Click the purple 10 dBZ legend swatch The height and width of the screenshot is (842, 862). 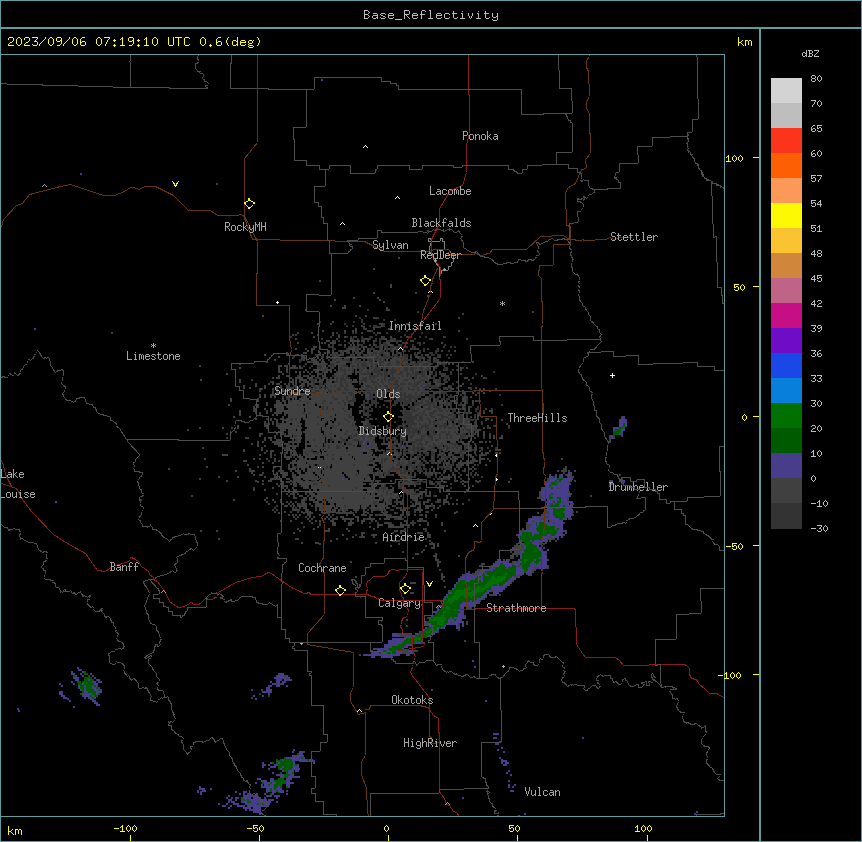(x=786, y=466)
